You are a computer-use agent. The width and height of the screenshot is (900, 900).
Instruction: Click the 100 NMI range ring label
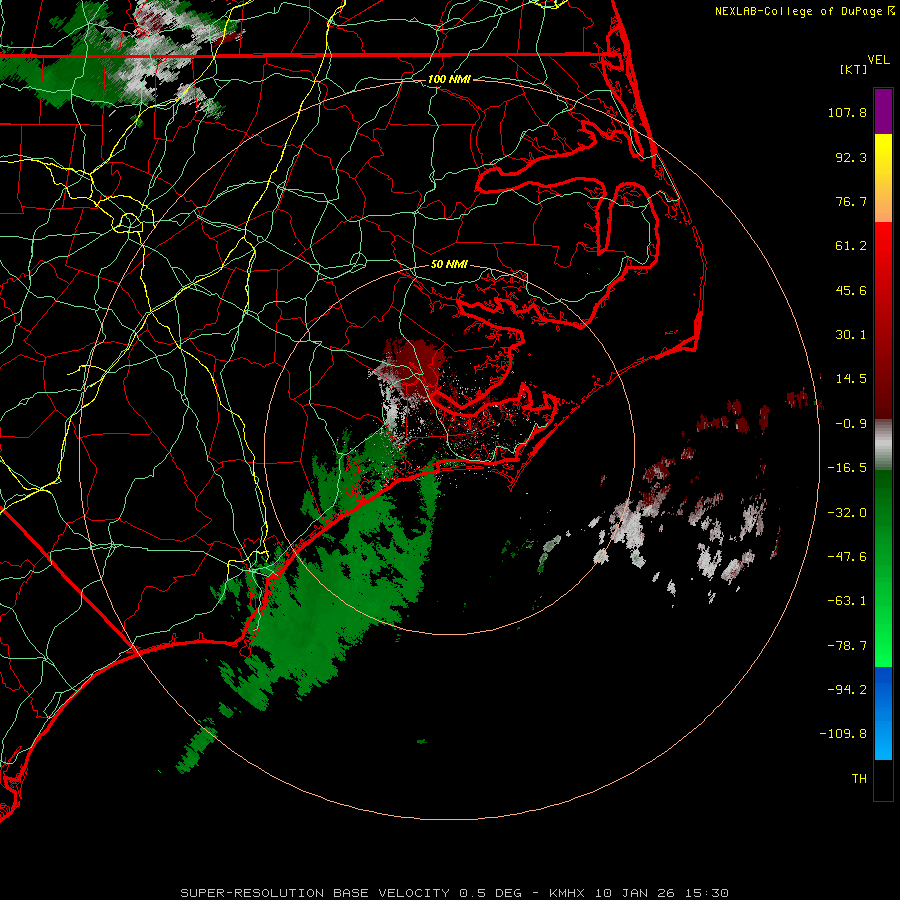point(449,79)
